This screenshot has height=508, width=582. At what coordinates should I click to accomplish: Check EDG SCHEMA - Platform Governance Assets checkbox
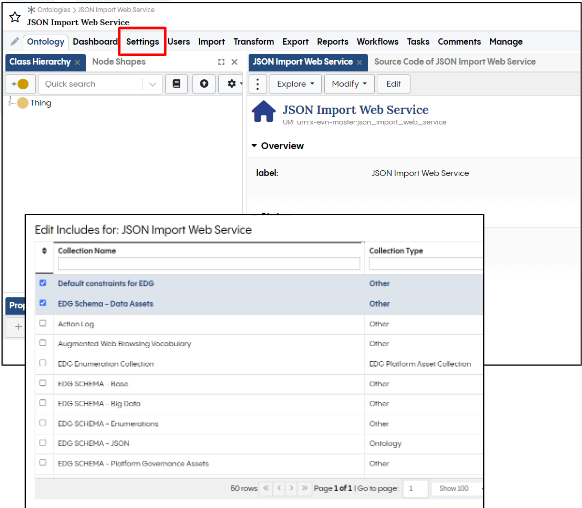[x=43, y=462]
